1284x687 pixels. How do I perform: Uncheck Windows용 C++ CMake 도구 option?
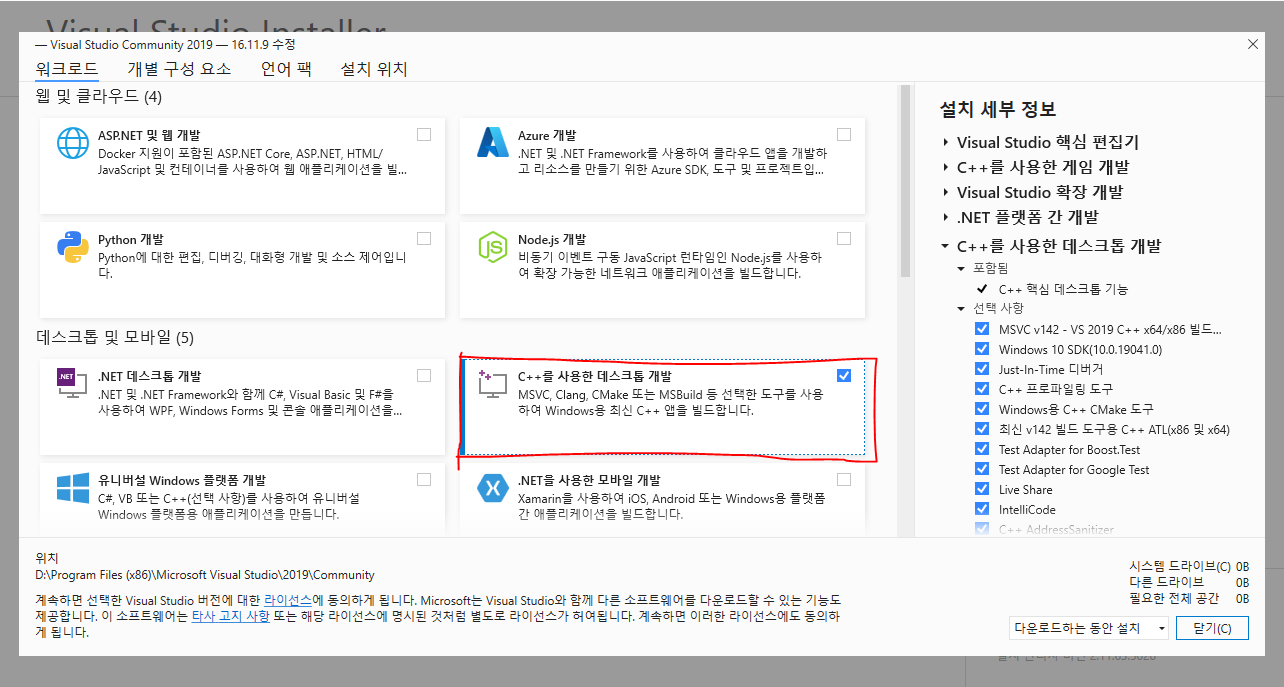click(981, 409)
